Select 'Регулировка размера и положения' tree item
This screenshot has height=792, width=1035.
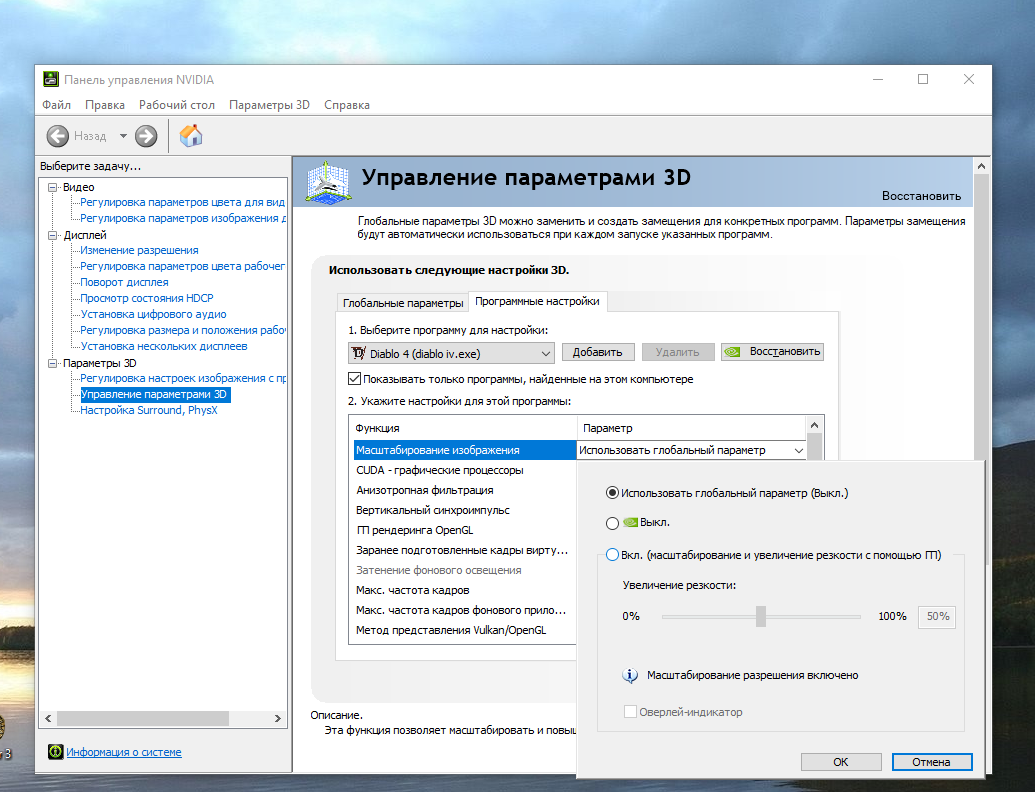click(x=183, y=330)
